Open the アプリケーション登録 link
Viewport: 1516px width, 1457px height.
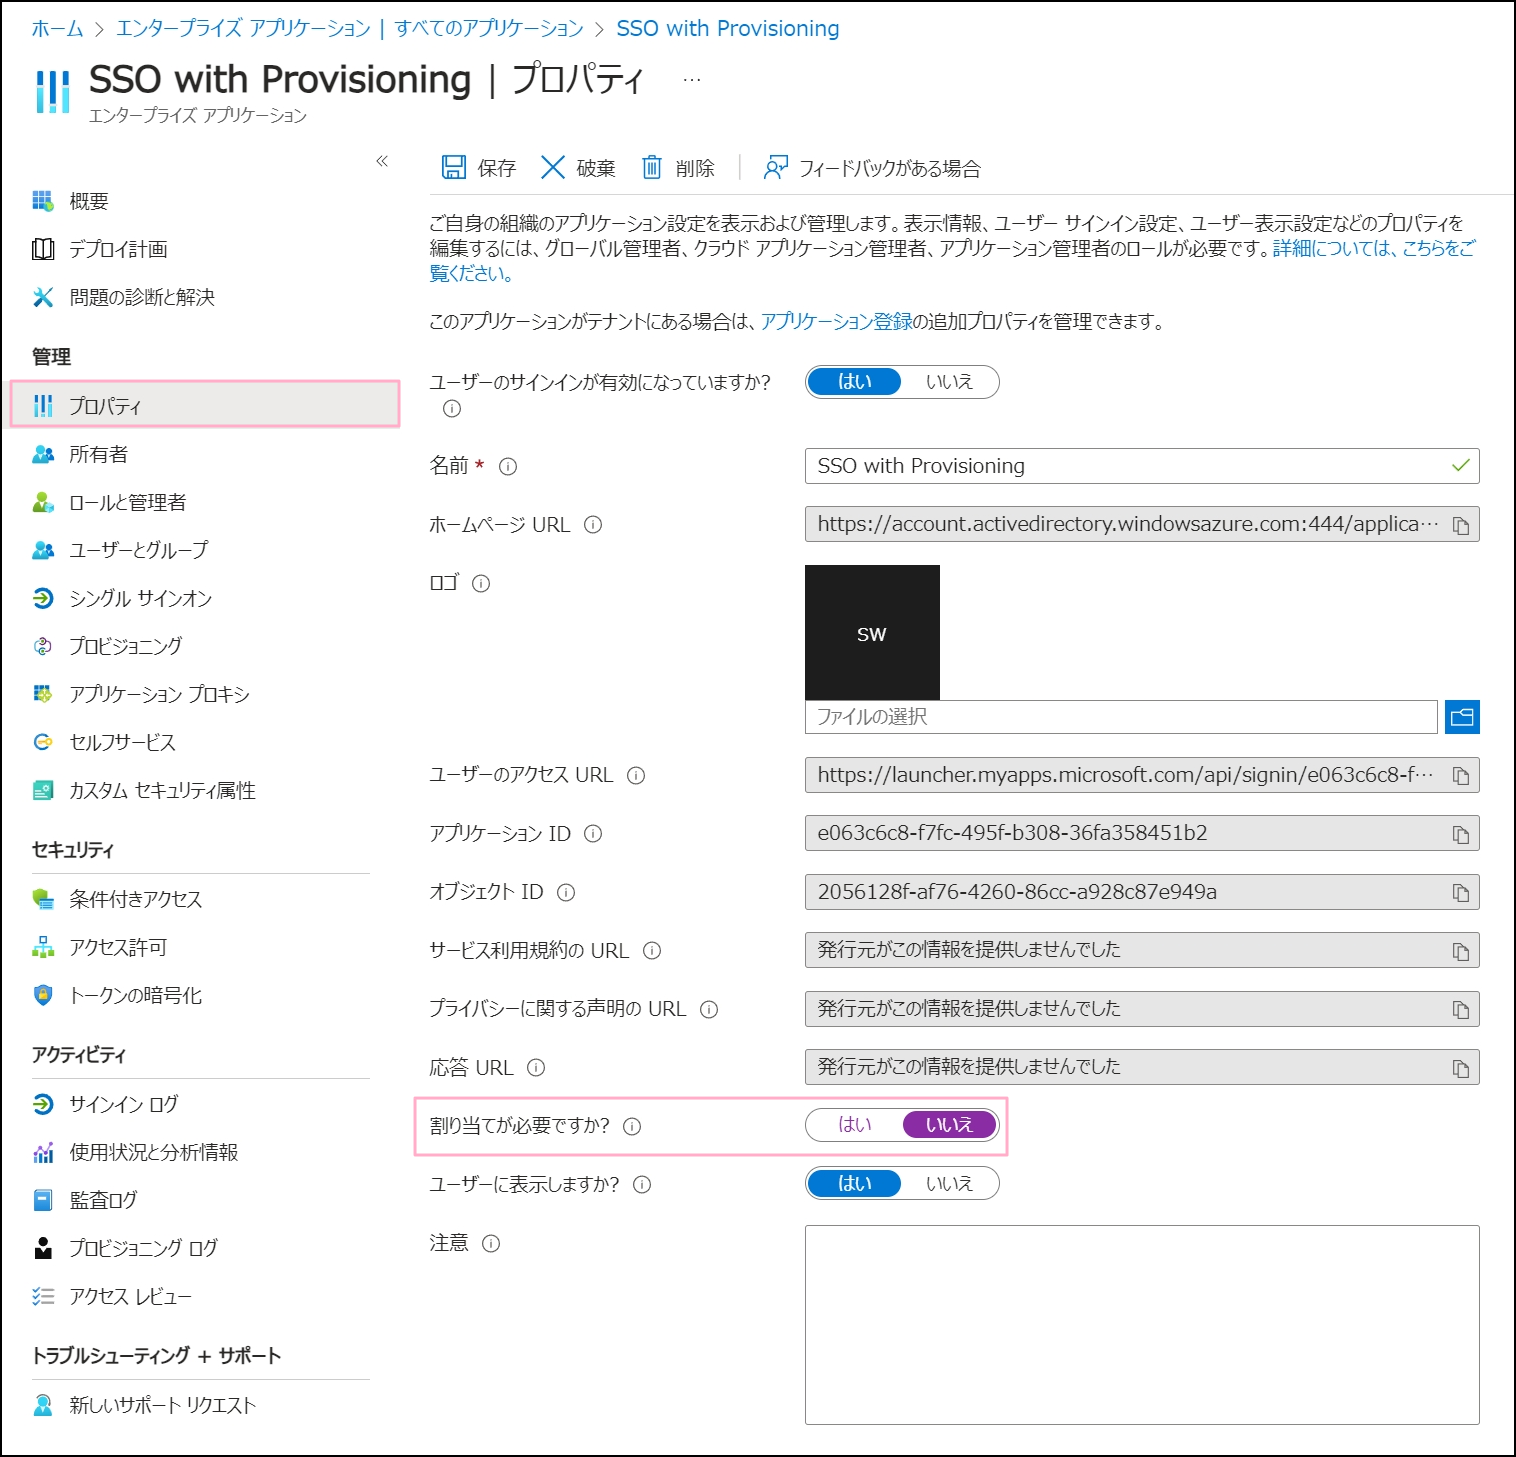pyautogui.click(x=836, y=321)
